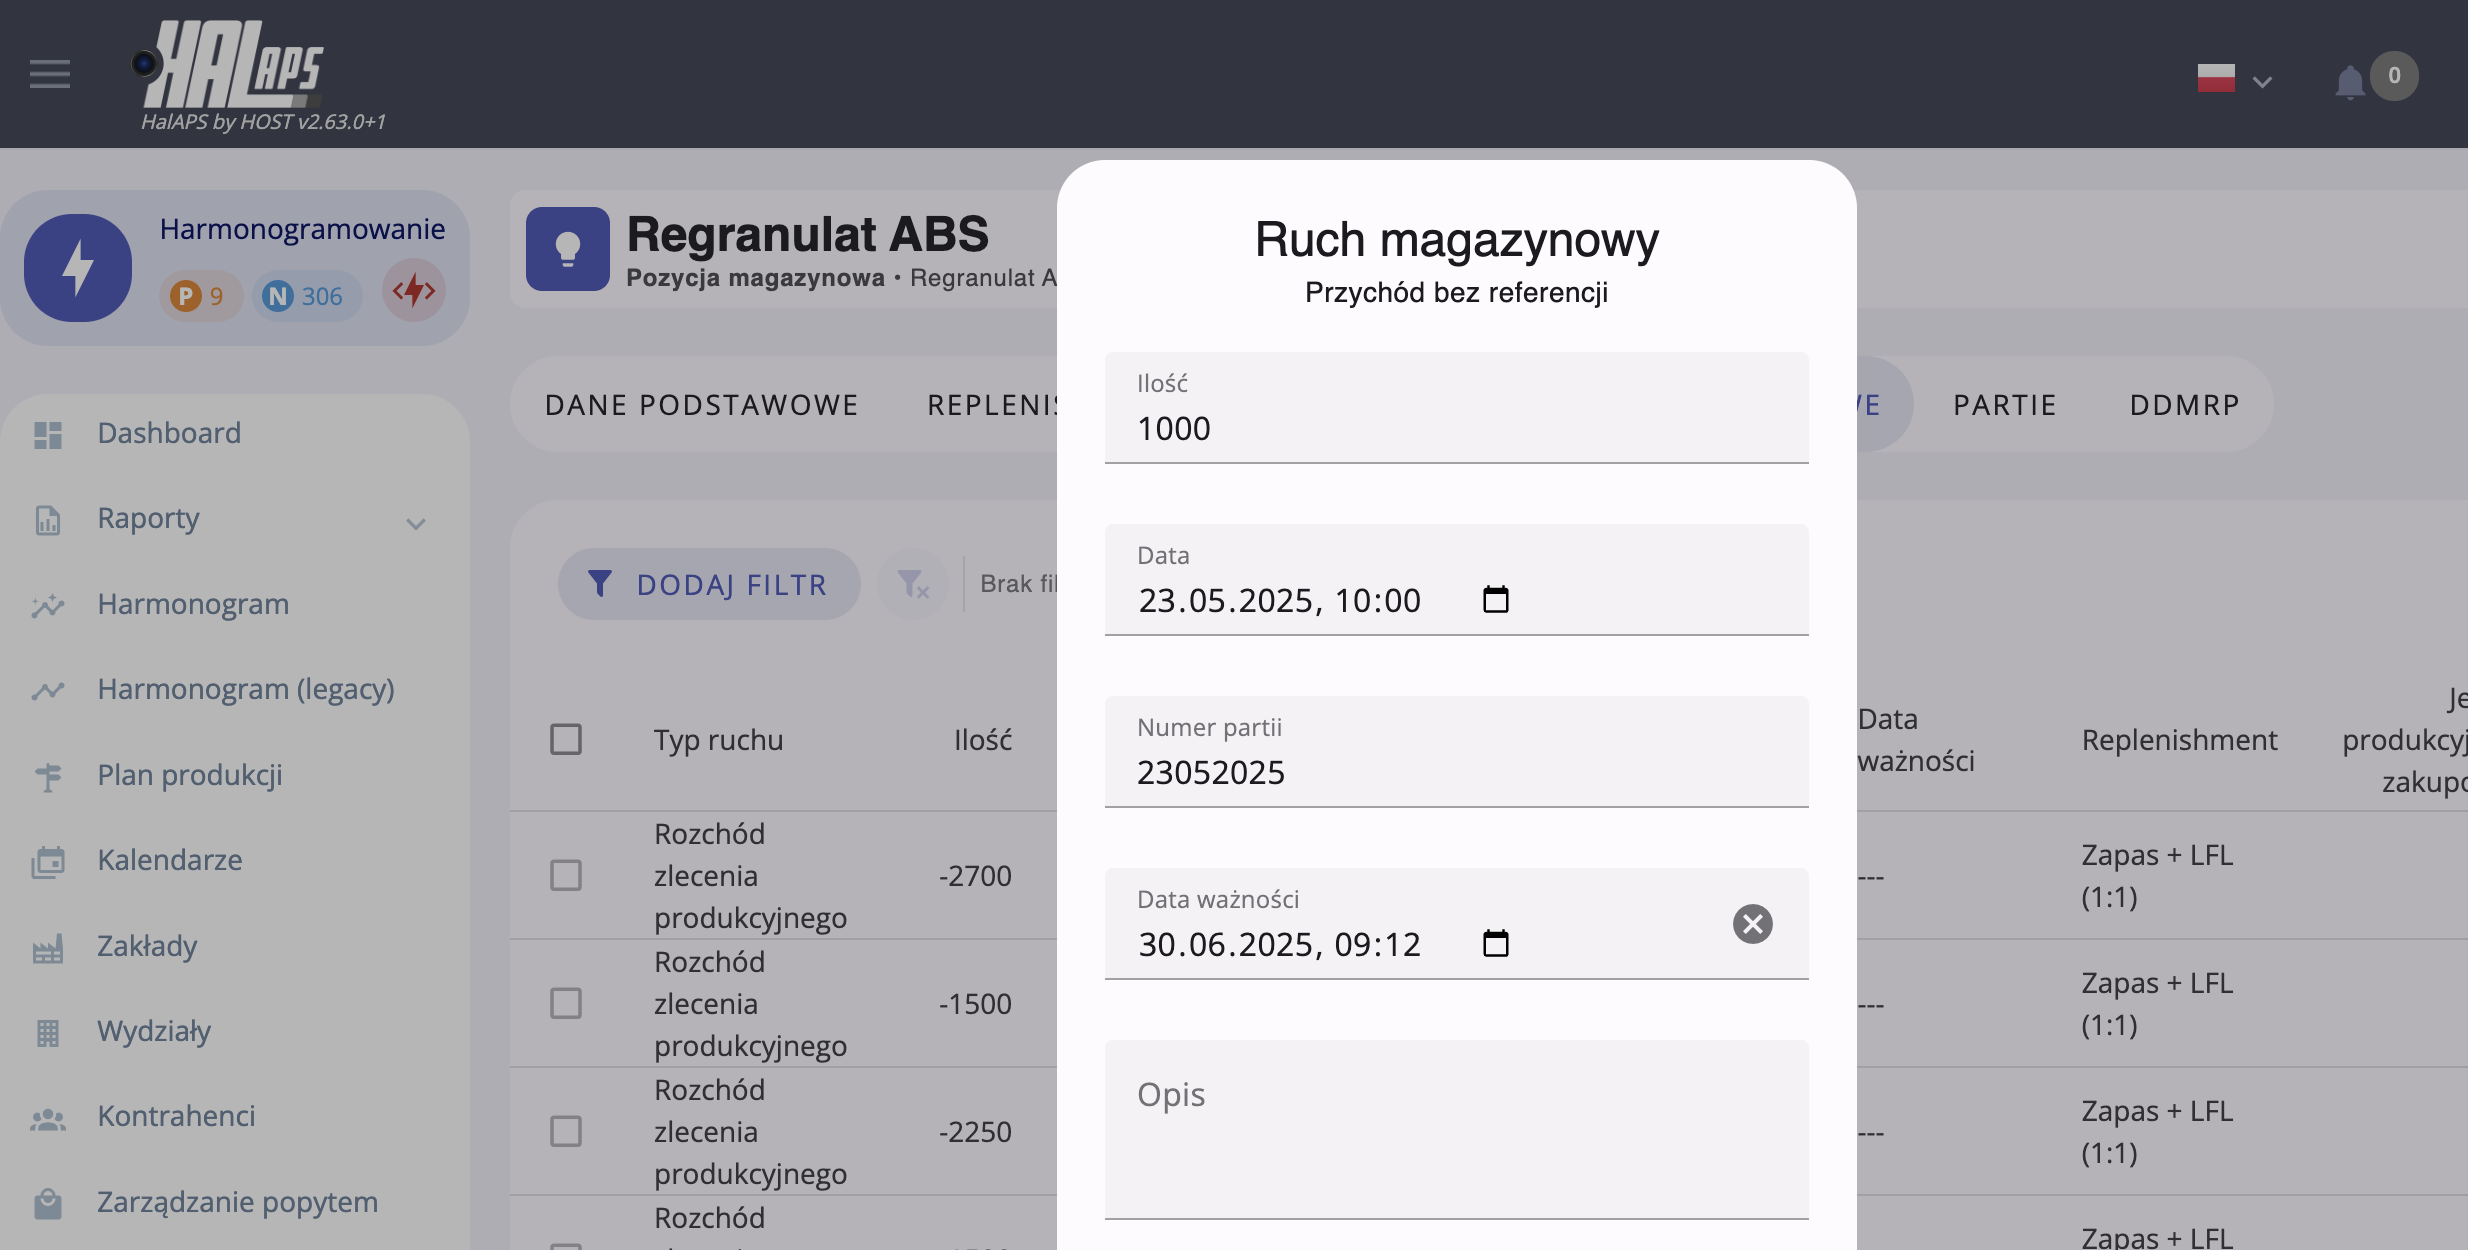Clear the Data ważności field value
This screenshot has height=1250, width=2468.
click(x=1752, y=924)
